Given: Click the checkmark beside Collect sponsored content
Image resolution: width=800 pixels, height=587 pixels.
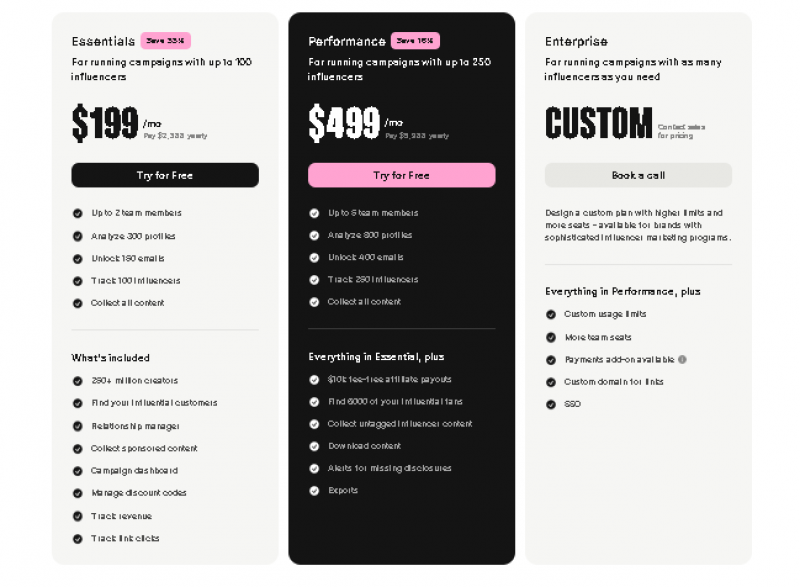Looking at the screenshot, I should click(x=78, y=448).
